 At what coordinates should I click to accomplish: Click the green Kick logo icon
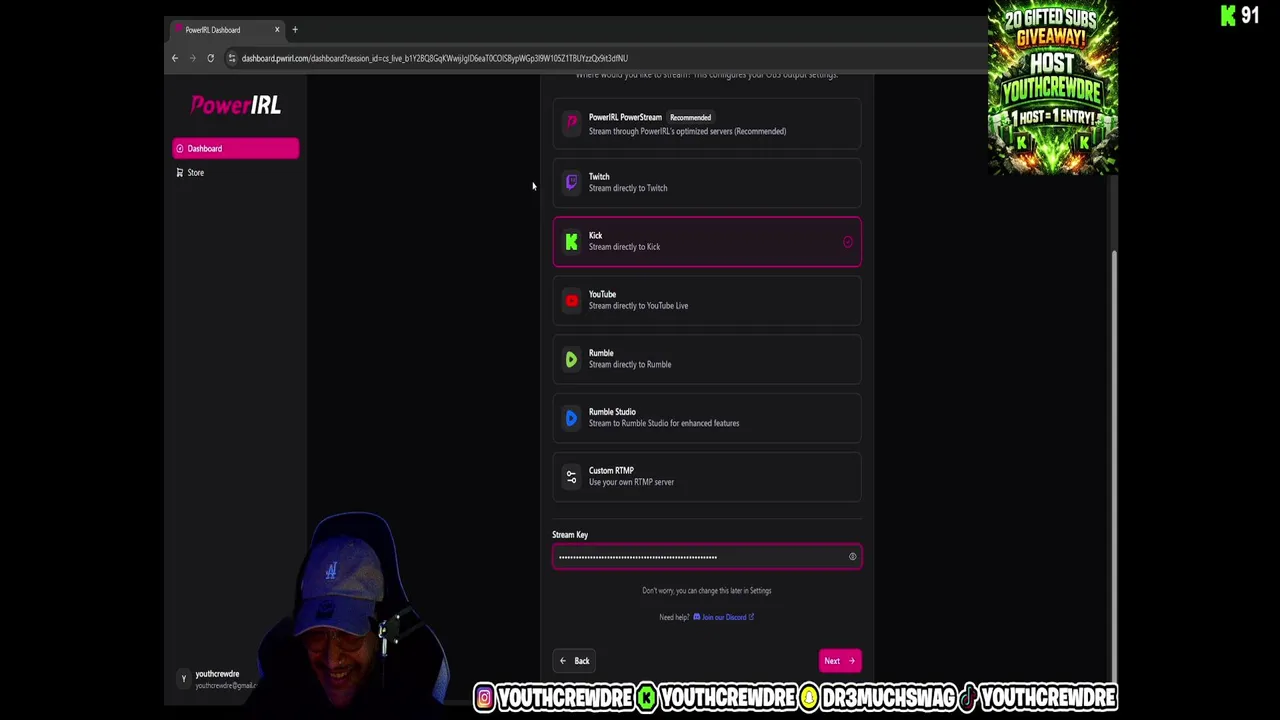point(571,241)
